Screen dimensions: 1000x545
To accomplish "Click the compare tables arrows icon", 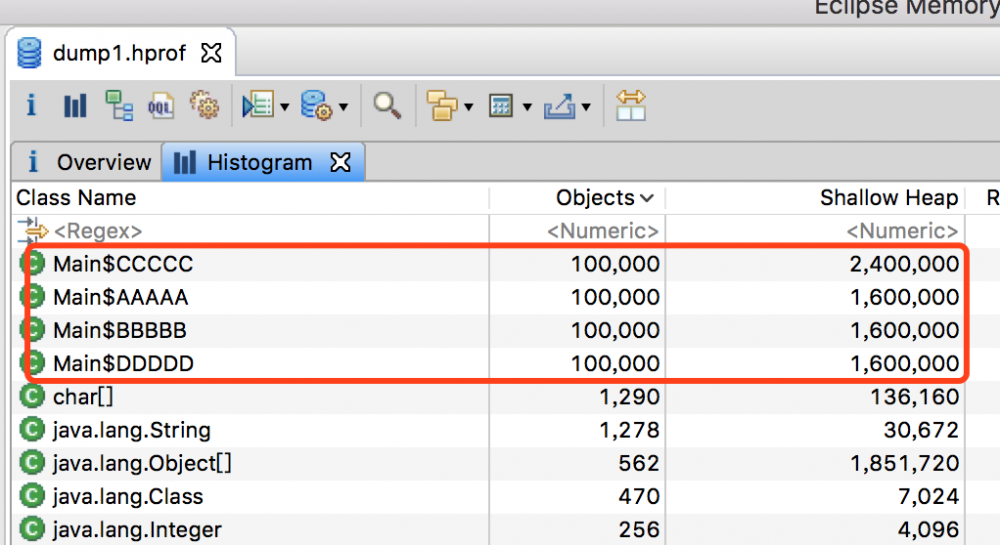I will [631, 105].
